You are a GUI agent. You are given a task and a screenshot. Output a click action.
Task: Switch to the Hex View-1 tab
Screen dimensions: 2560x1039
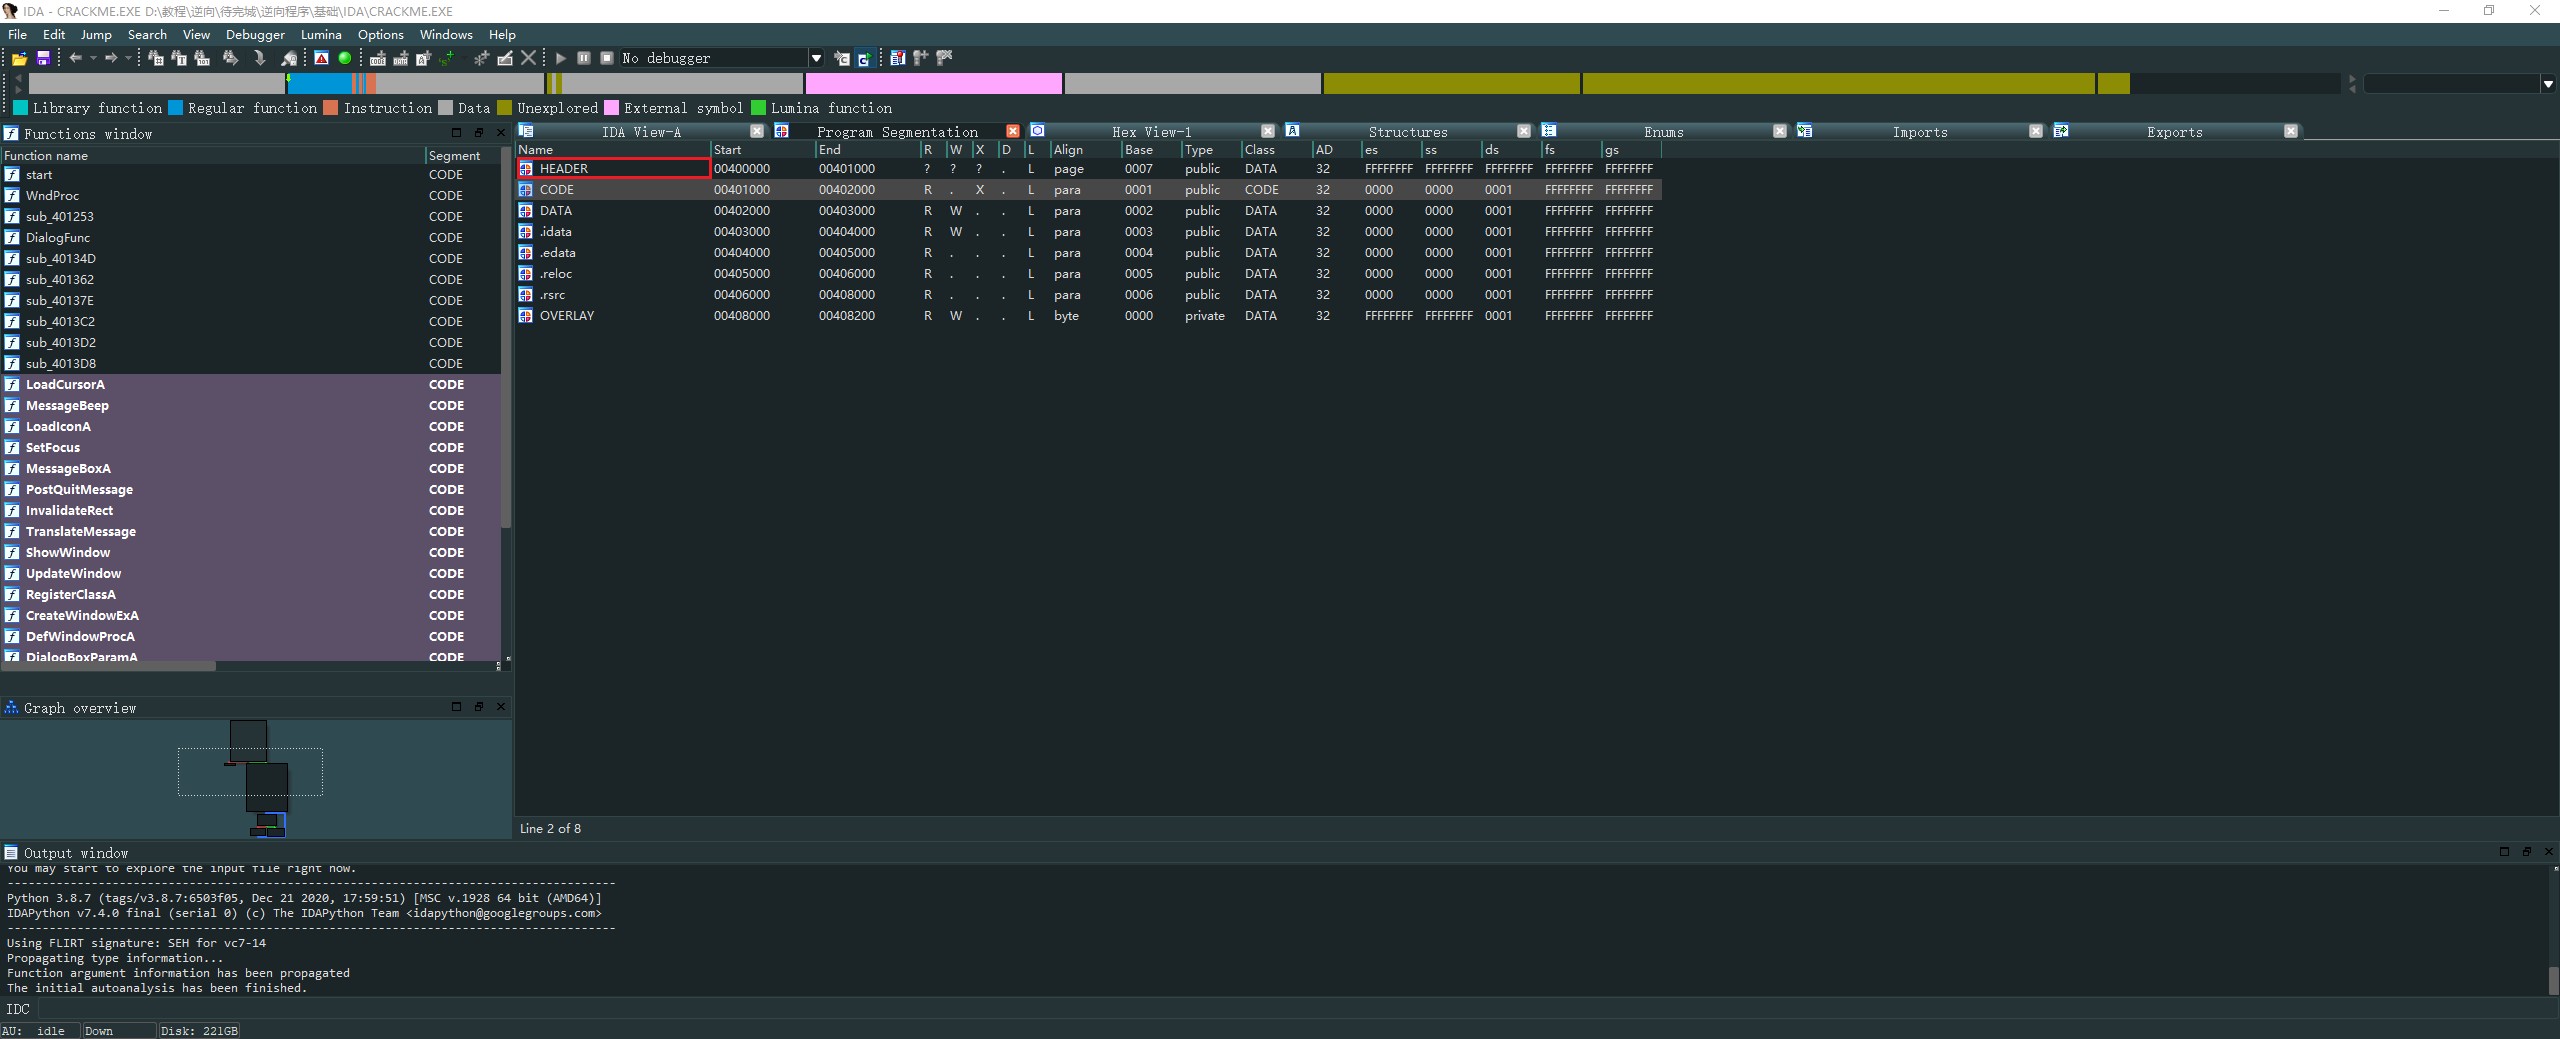point(1151,132)
